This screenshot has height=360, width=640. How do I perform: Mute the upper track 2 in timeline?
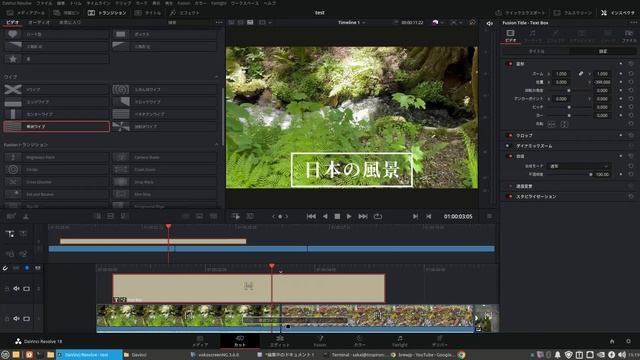pyautogui.click(x=16, y=289)
